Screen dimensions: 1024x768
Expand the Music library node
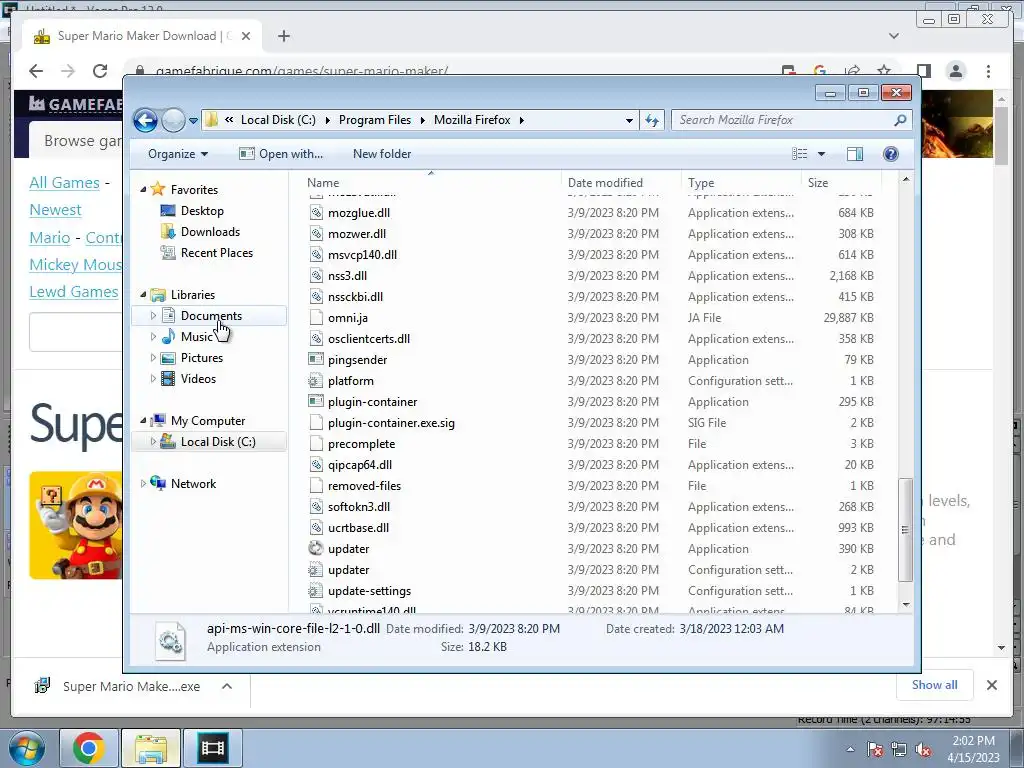point(153,337)
